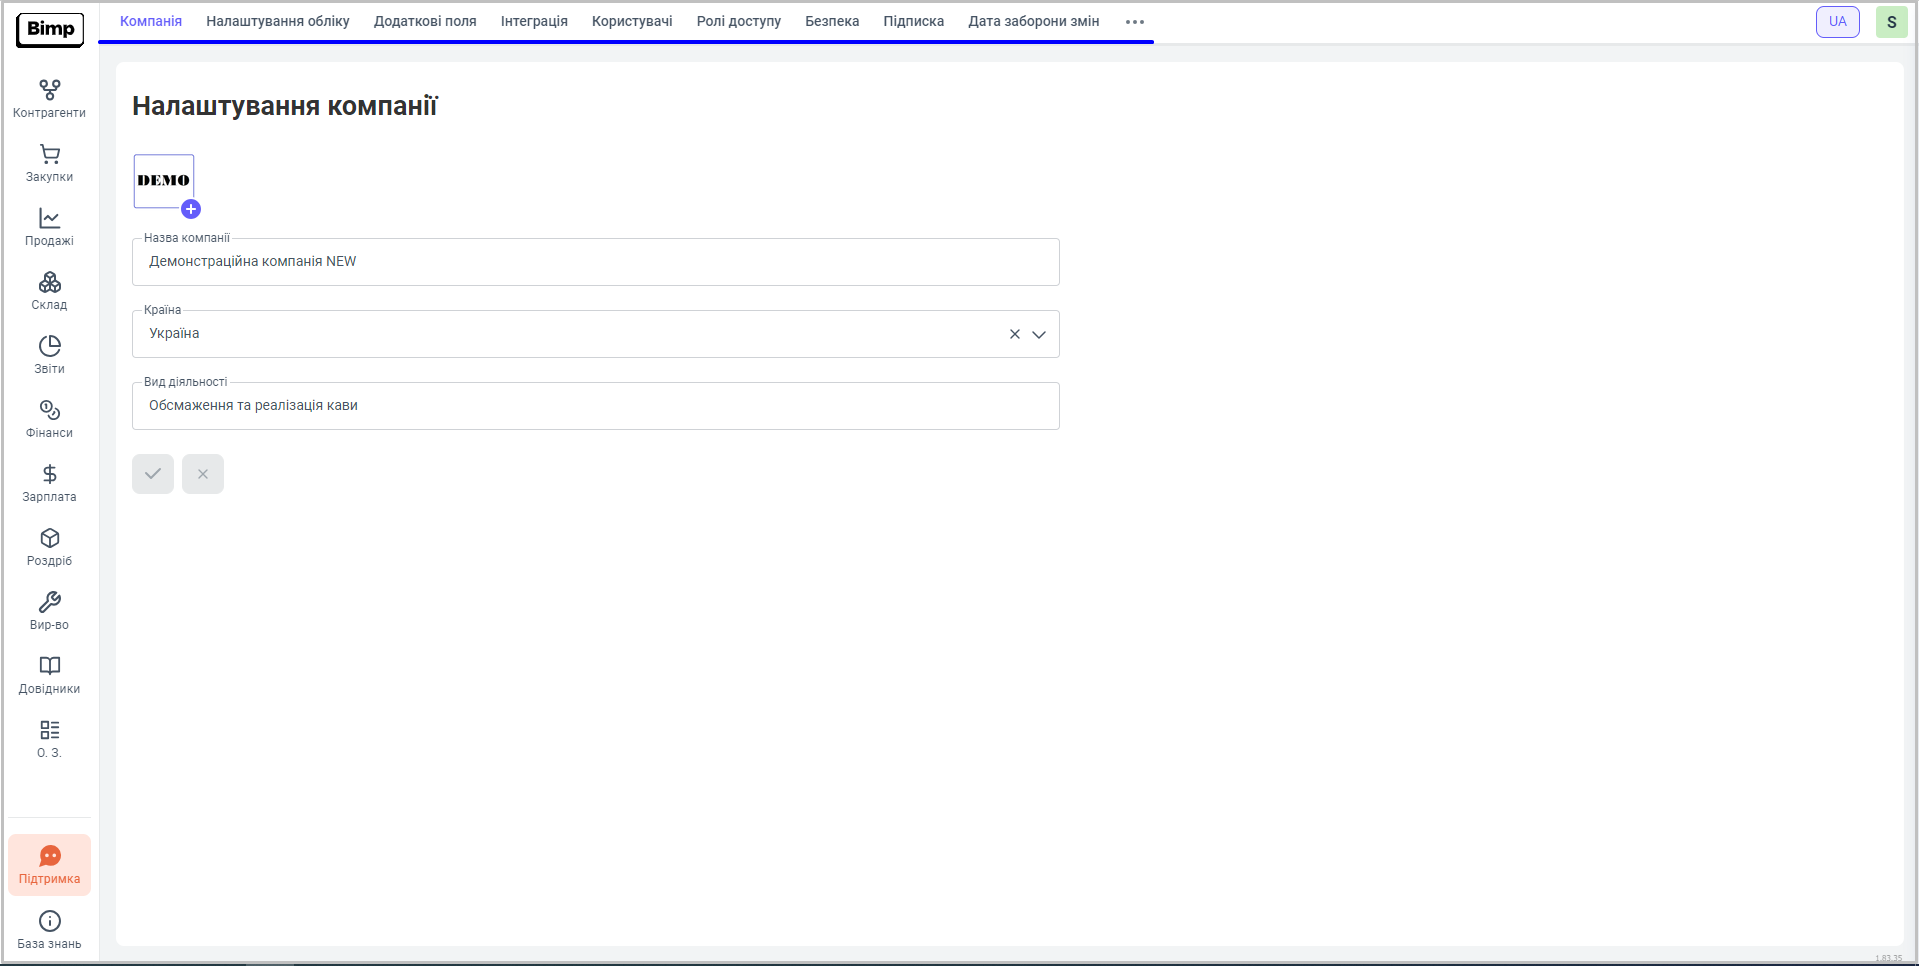
Task: Confirm changes with the checkmark button
Action: click(x=153, y=474)
